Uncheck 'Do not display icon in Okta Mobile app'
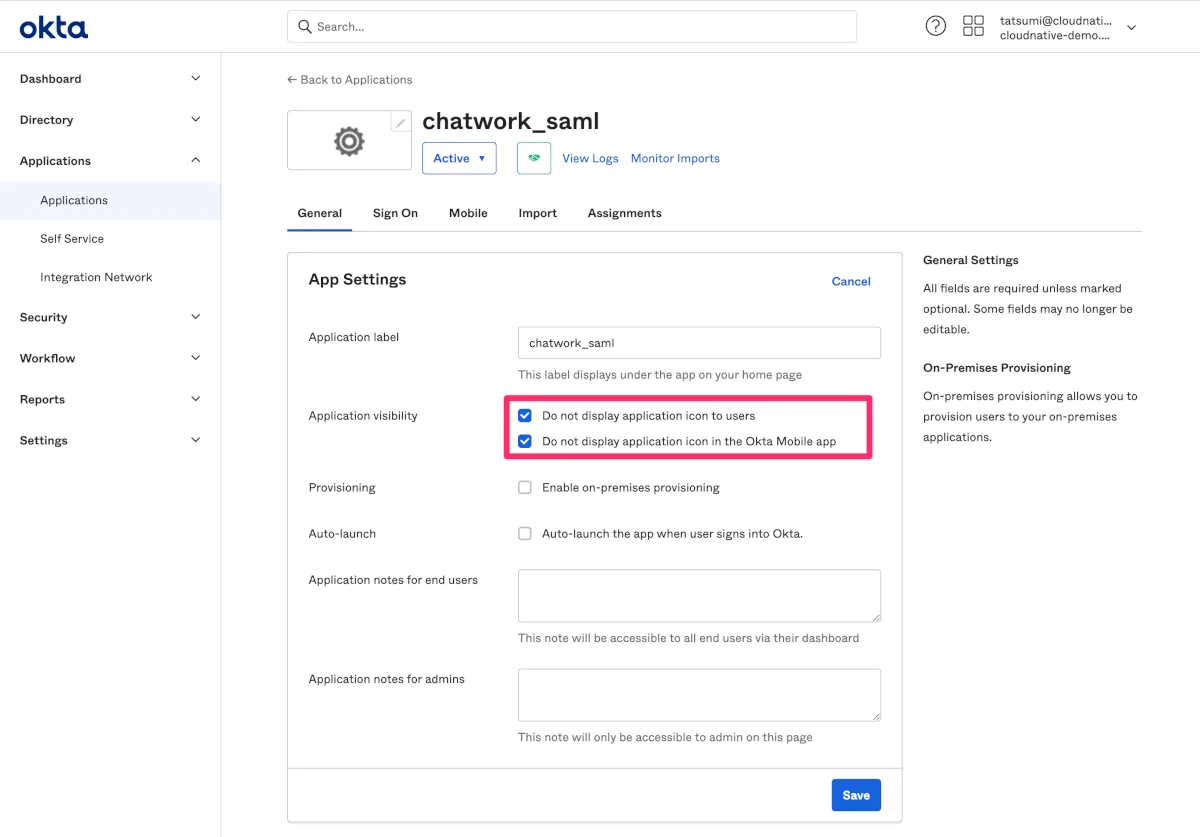 click(x=525, y=441)
